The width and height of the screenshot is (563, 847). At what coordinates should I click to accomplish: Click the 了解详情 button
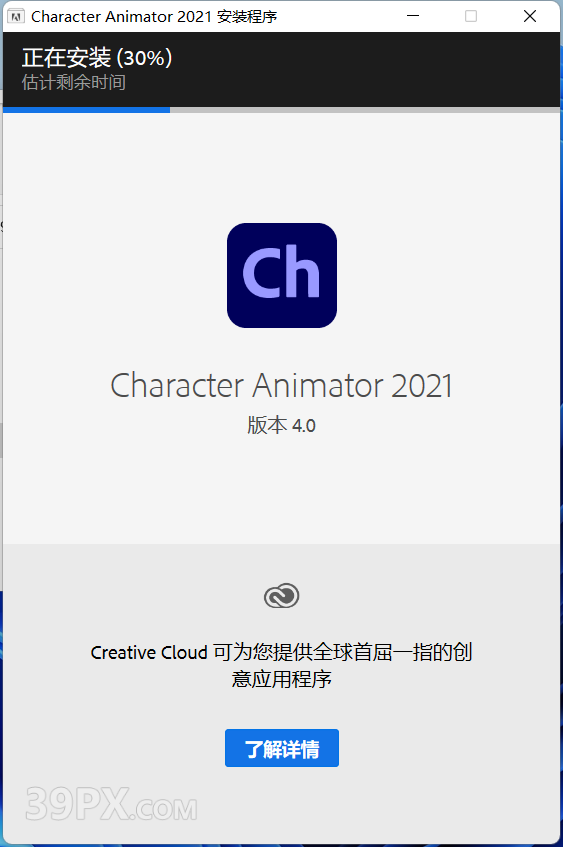(282, 748)
